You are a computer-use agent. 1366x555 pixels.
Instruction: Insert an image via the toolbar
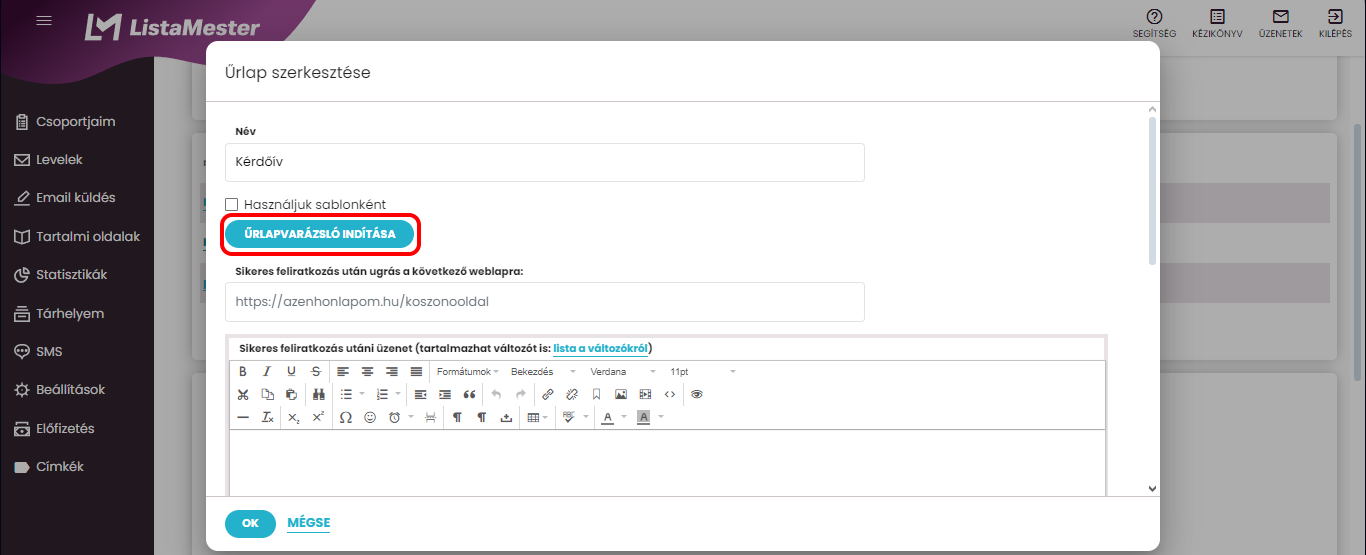pyautogui.click(x=621, y=394)
